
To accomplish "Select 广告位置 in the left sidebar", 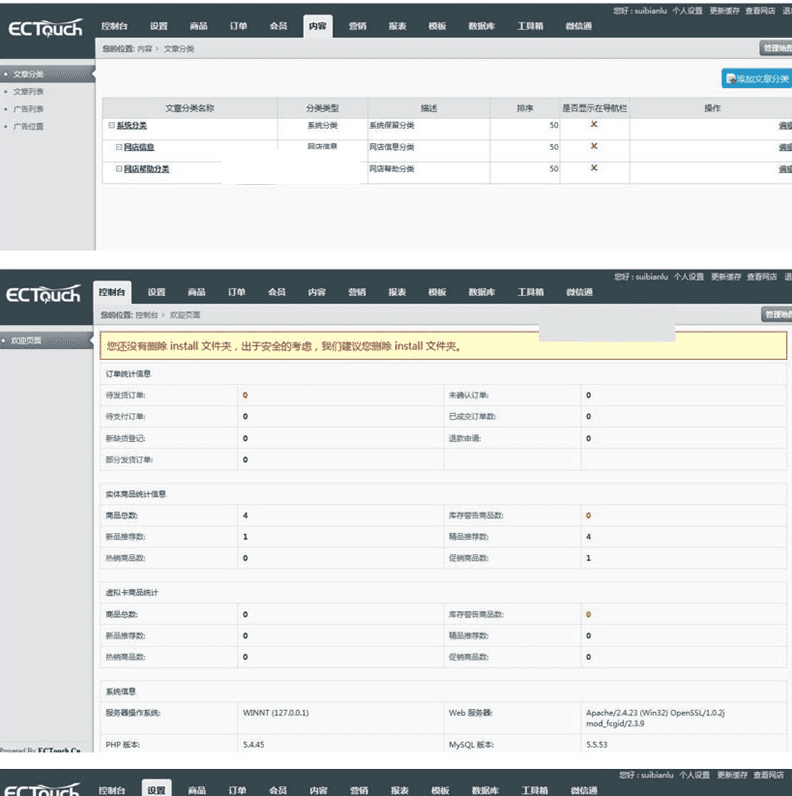I will pyautogui.click(x=28, y=126).
